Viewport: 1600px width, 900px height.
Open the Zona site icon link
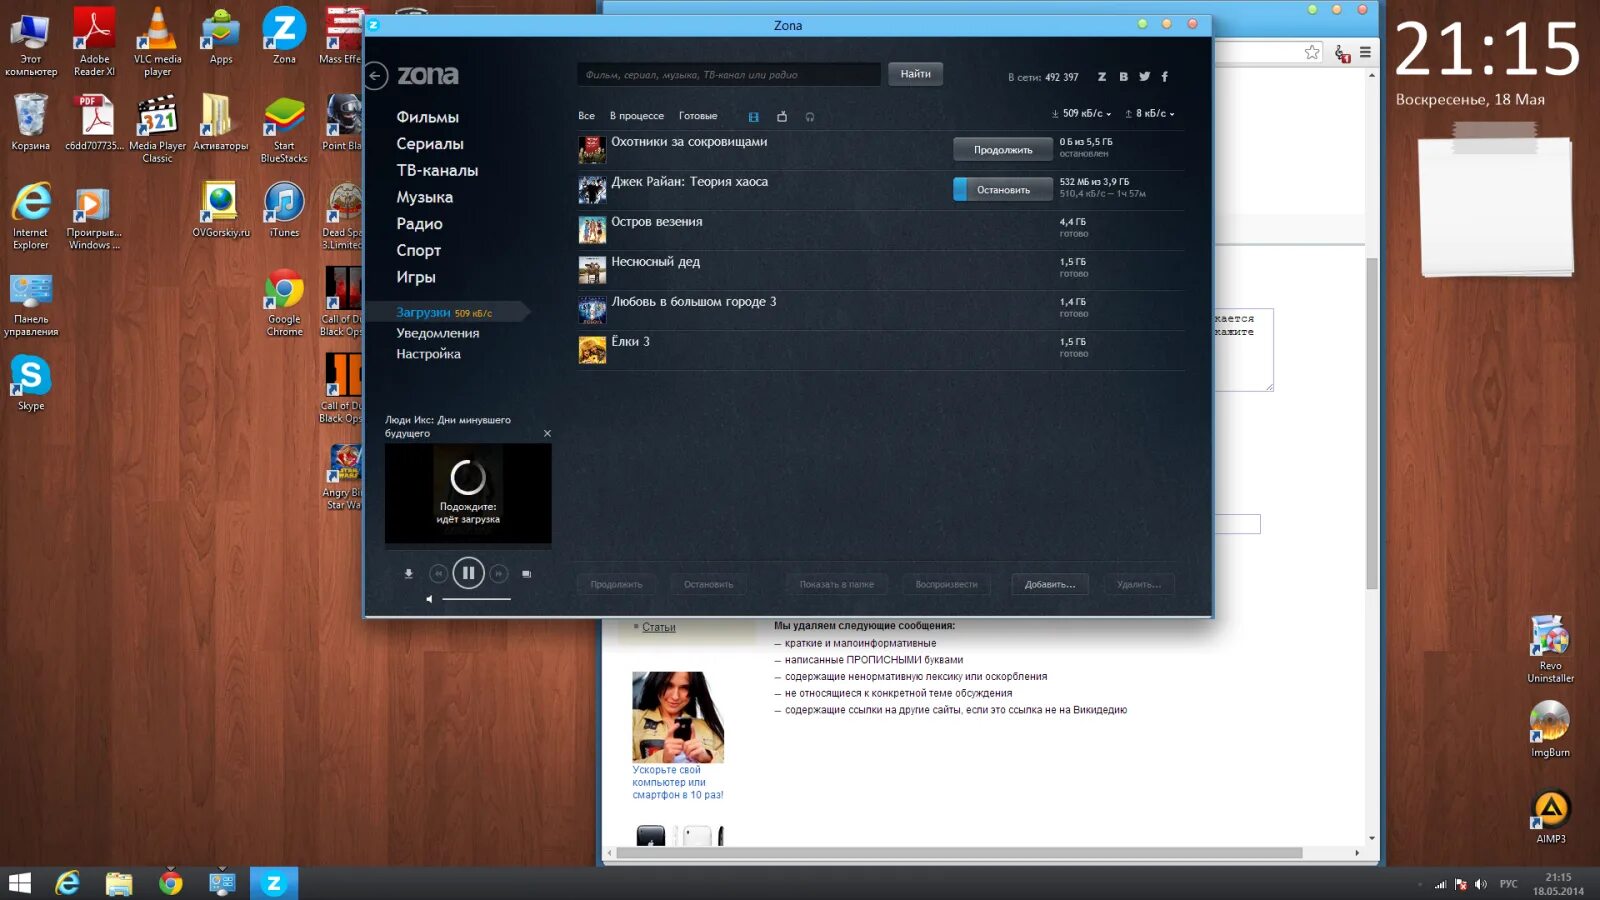click(1102, 77)
